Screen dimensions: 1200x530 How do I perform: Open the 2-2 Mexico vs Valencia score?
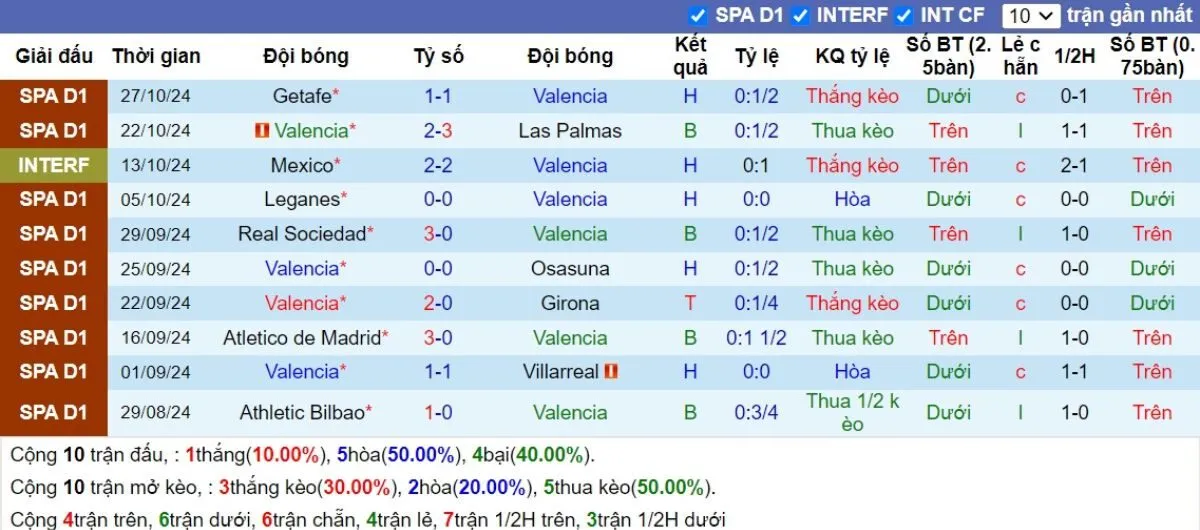(x=438, y=165)
